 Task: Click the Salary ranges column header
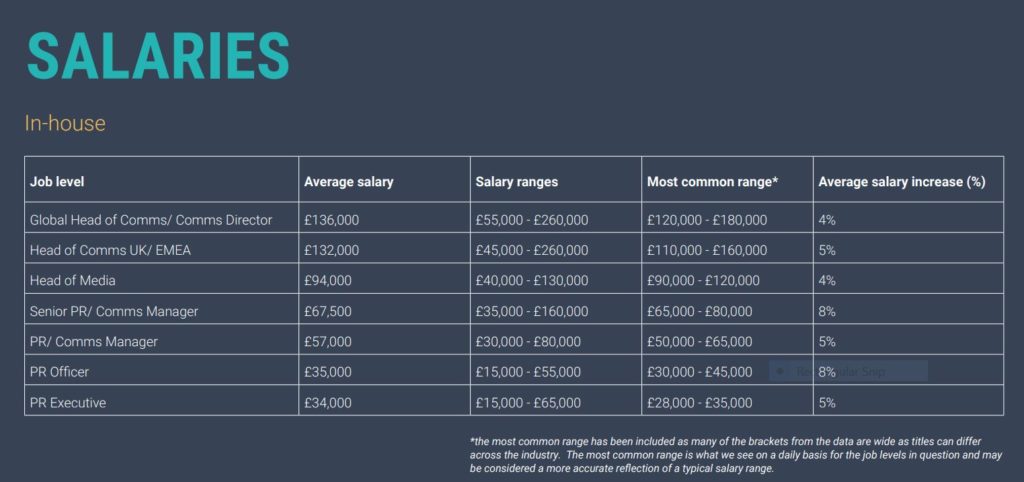[517, 182]
